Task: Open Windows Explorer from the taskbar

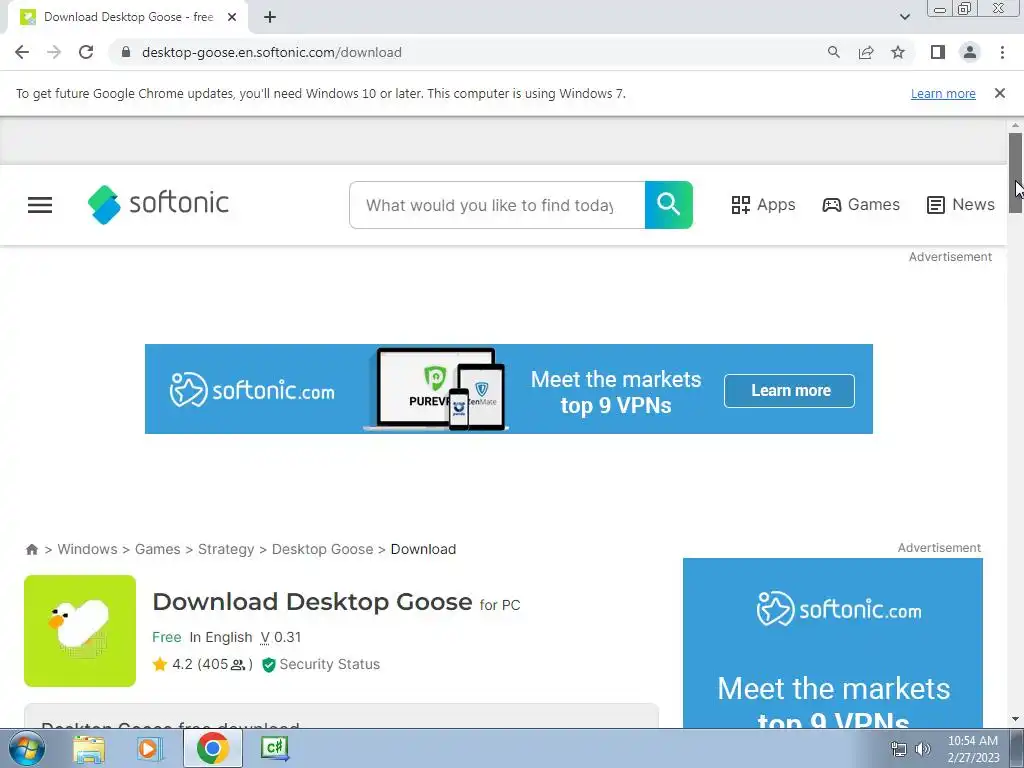Action: [89, 748]
